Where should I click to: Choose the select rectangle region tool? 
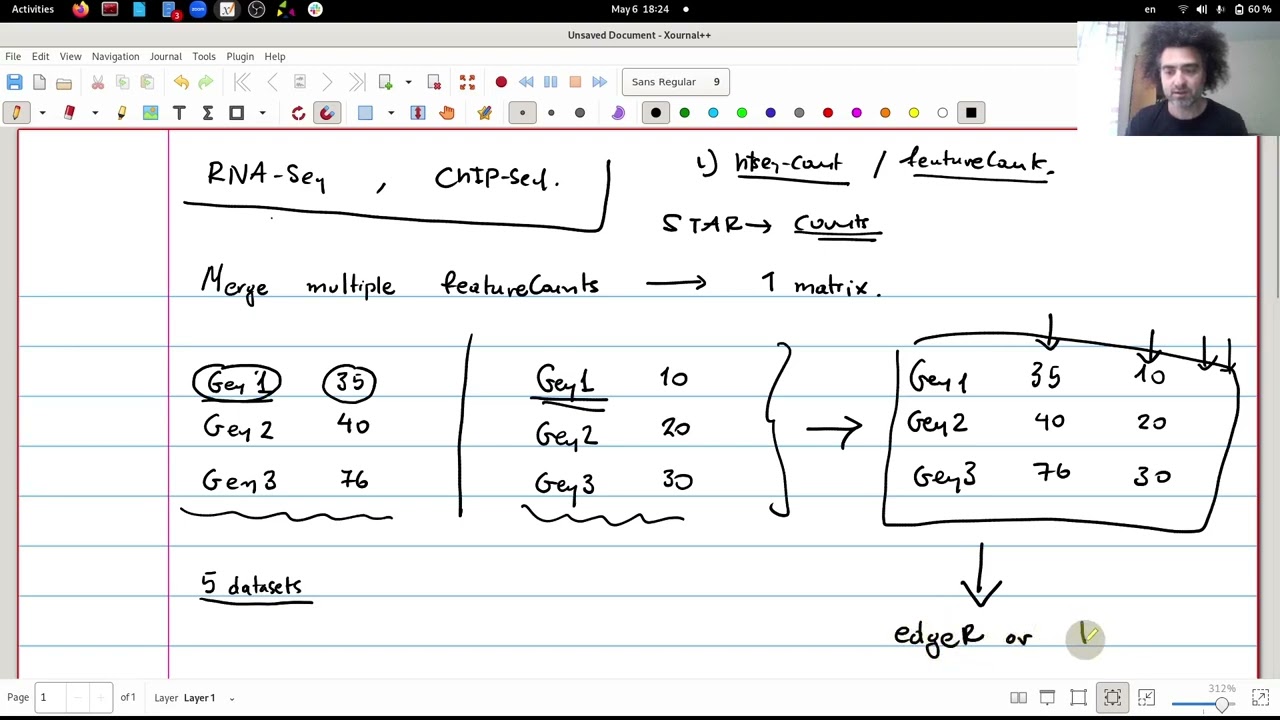(x=365, y=113)
